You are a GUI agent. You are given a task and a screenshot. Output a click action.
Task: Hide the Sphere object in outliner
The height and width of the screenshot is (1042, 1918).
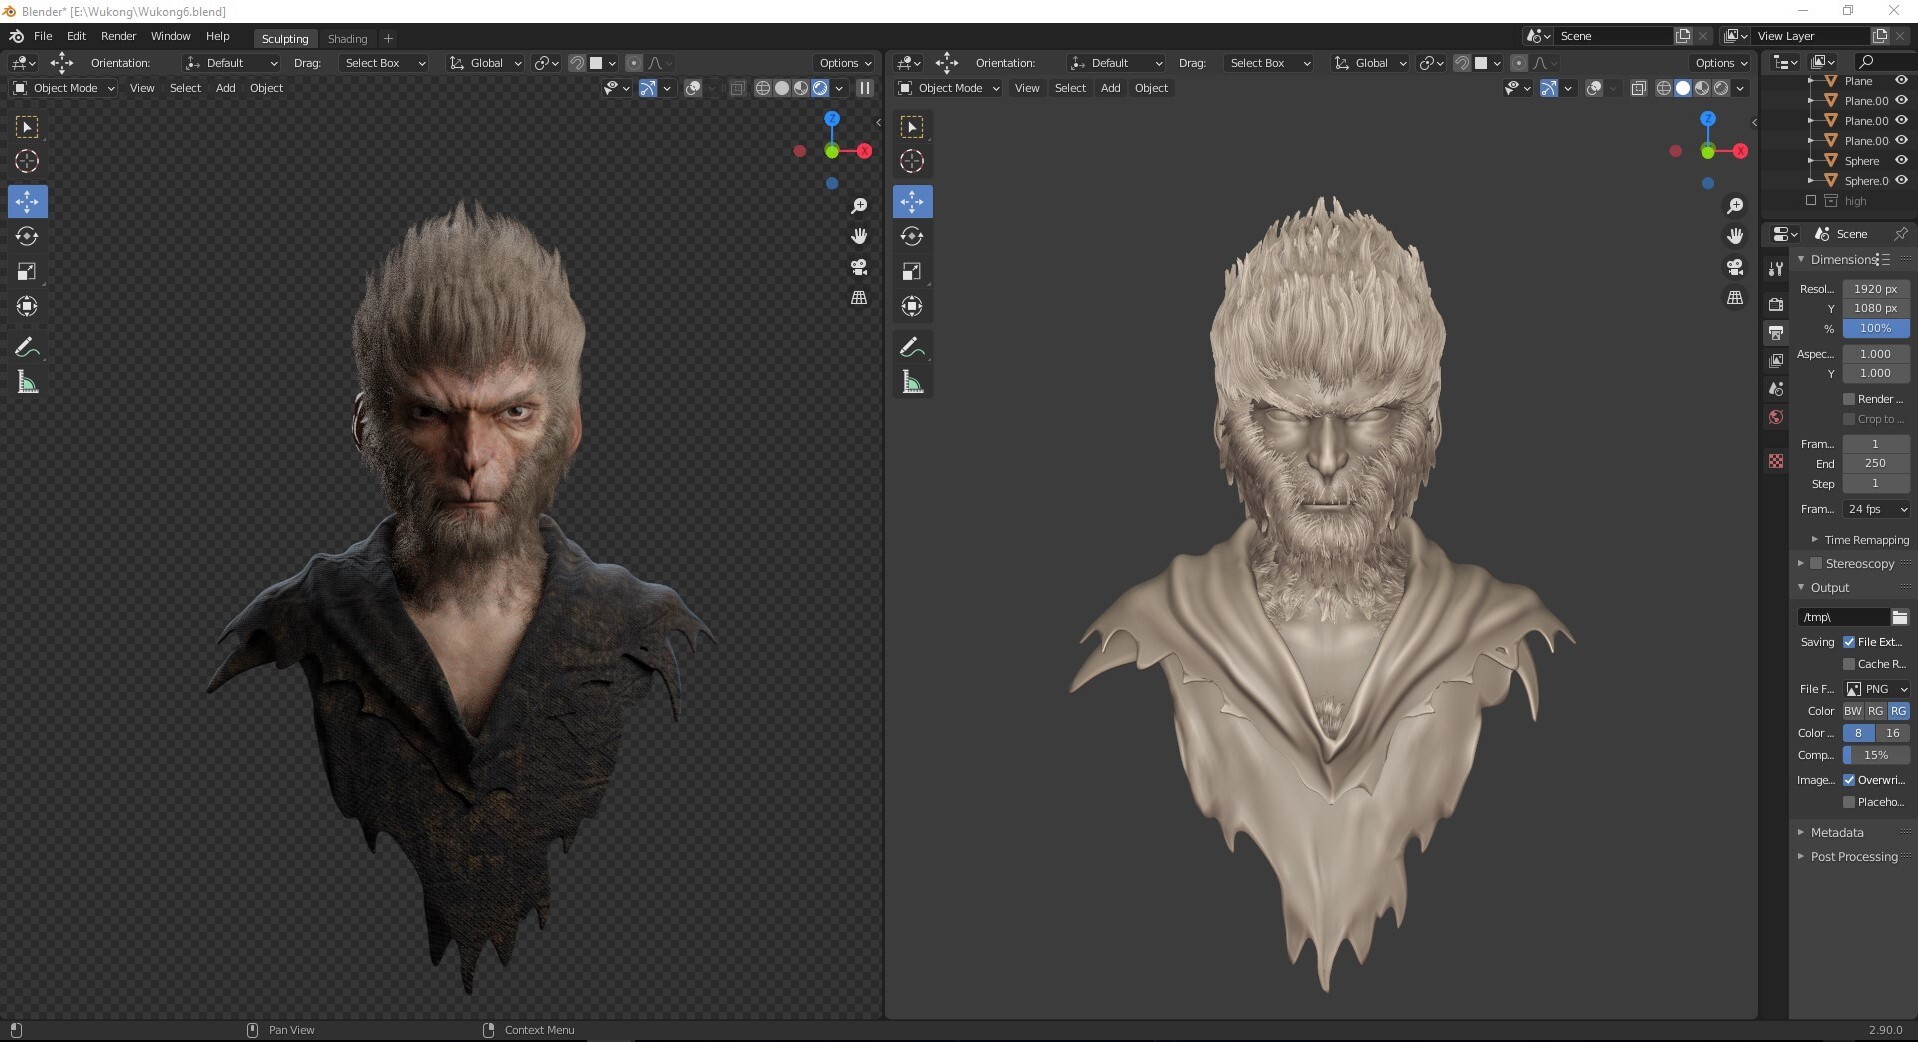coord(1901,160)
